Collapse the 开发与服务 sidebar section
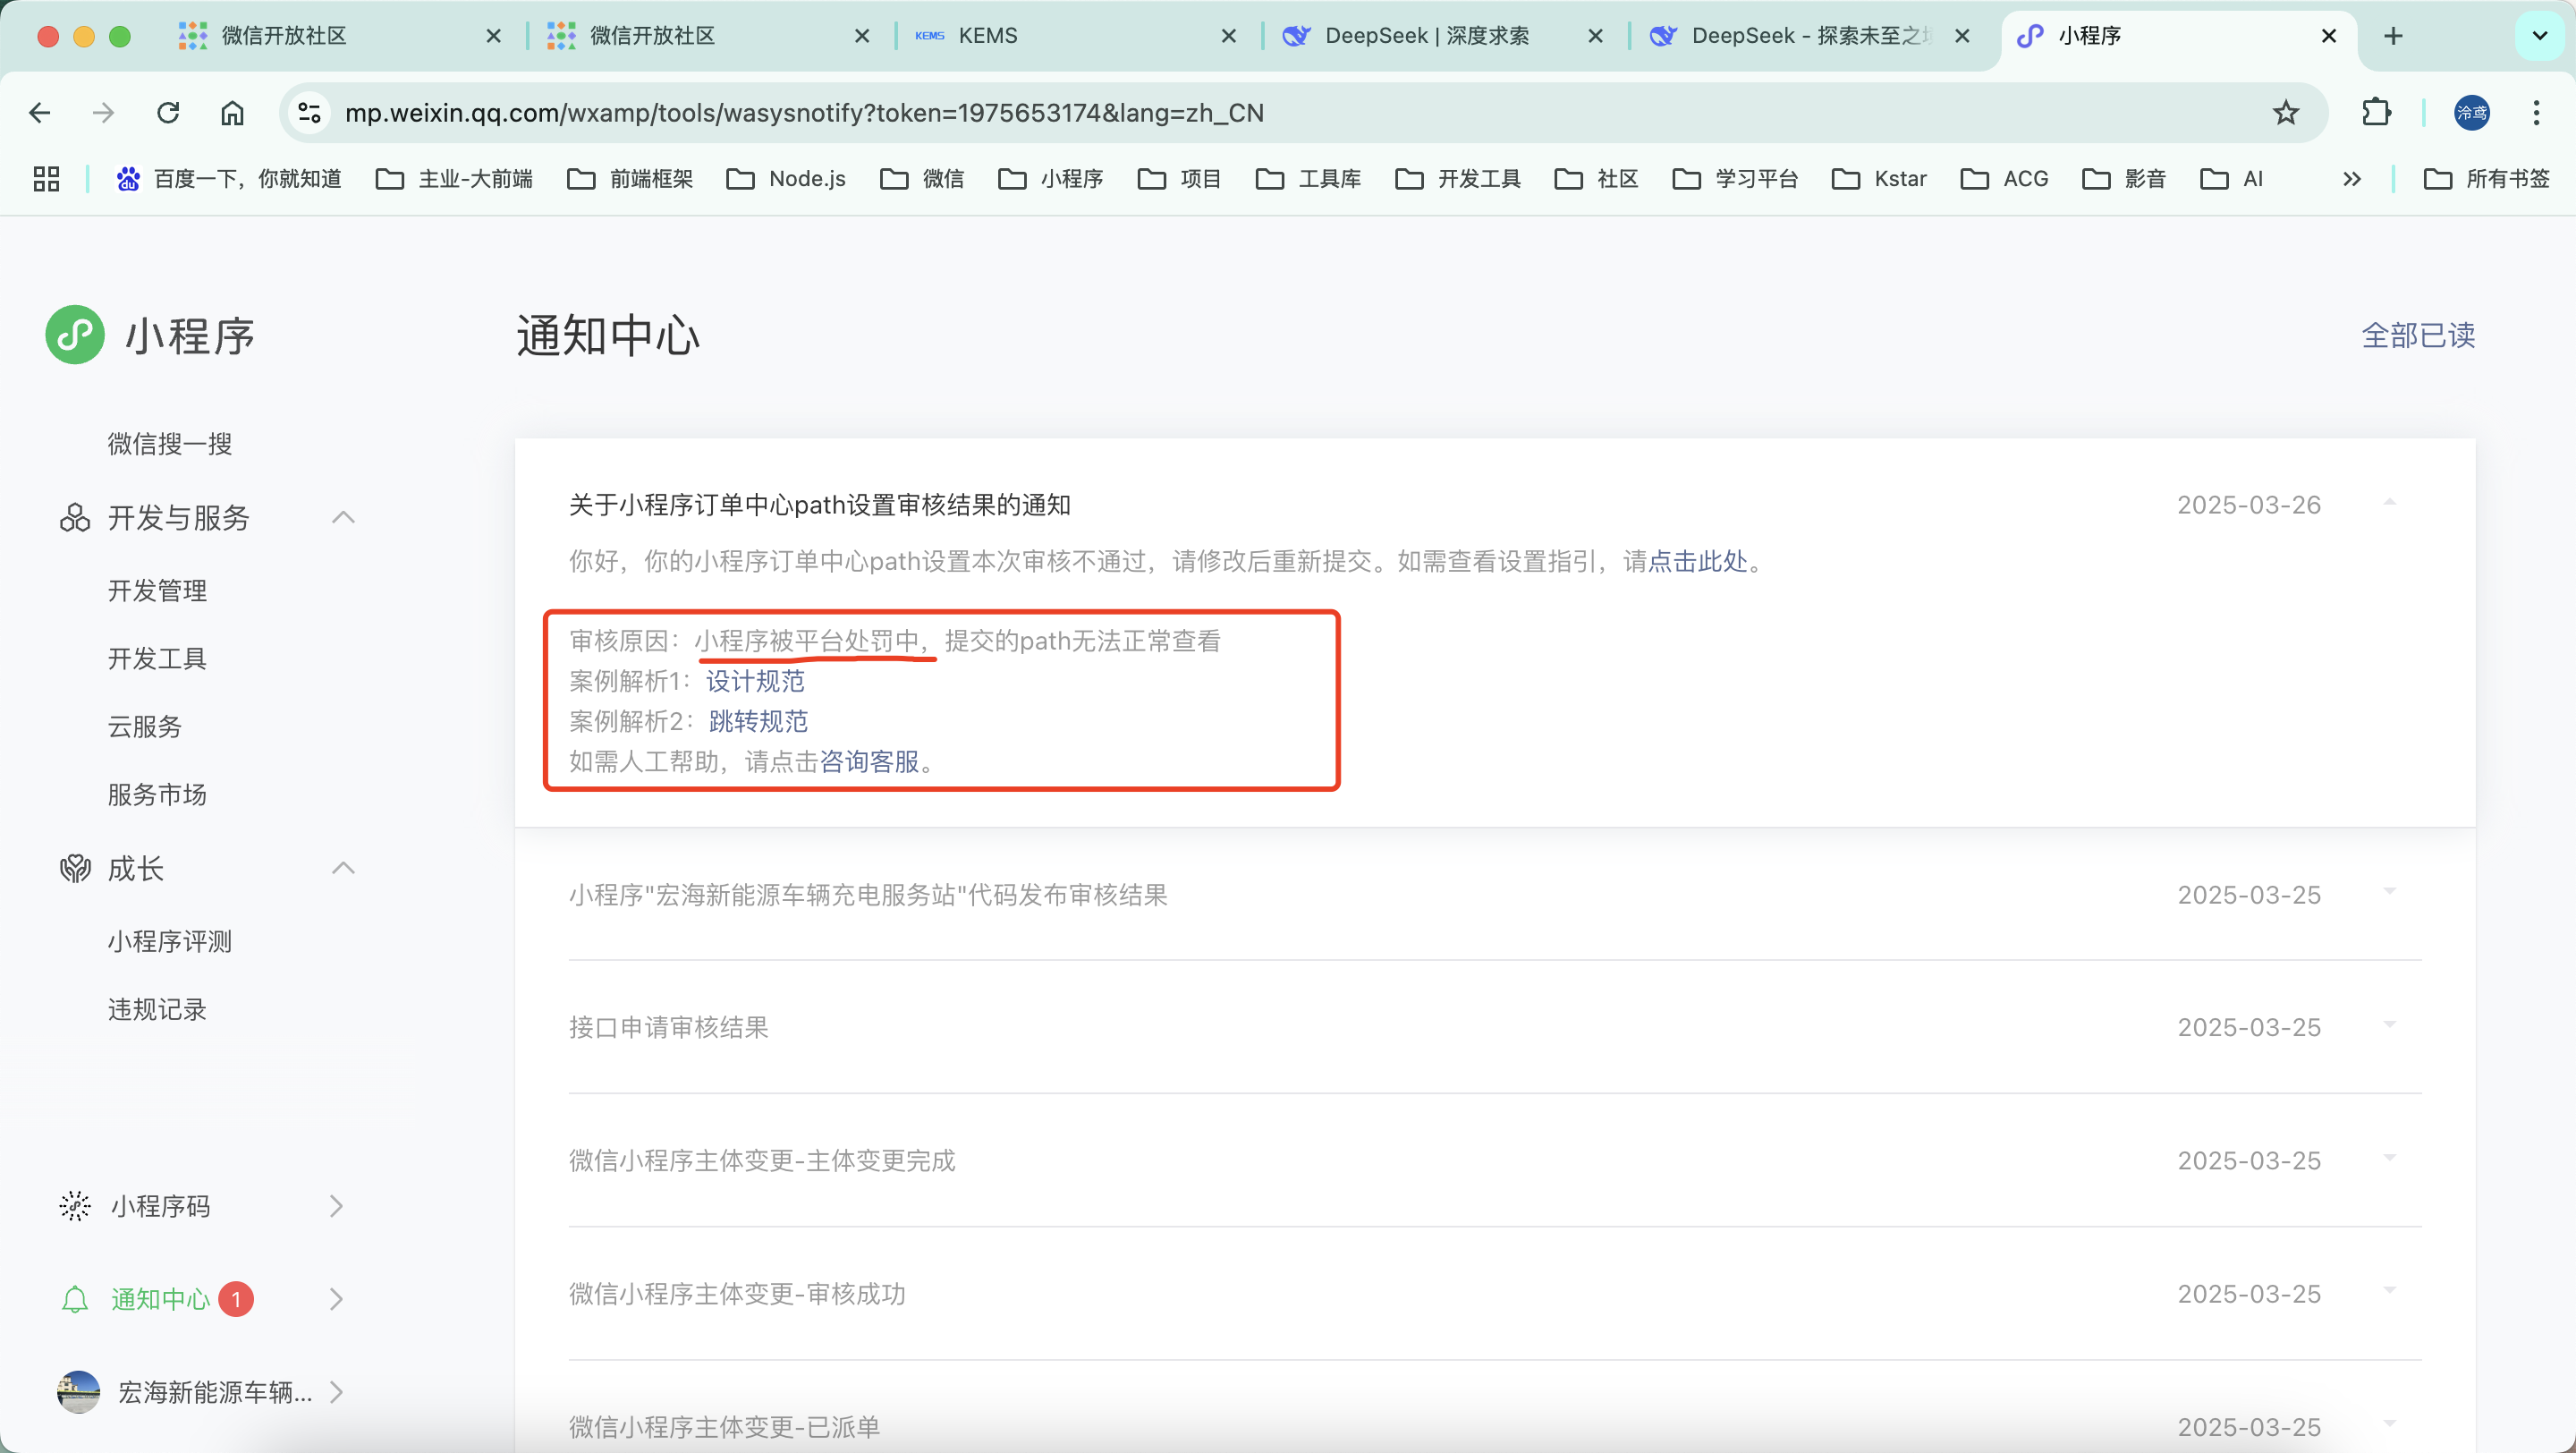The height and width of the screenshot is (1453, 2576). (x=343, y=517)
